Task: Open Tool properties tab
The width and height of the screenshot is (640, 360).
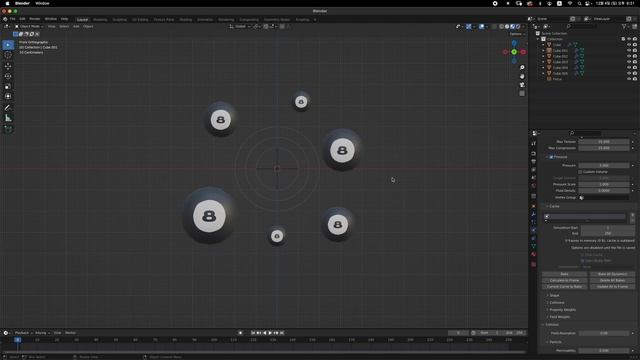Action: point(533,143)
